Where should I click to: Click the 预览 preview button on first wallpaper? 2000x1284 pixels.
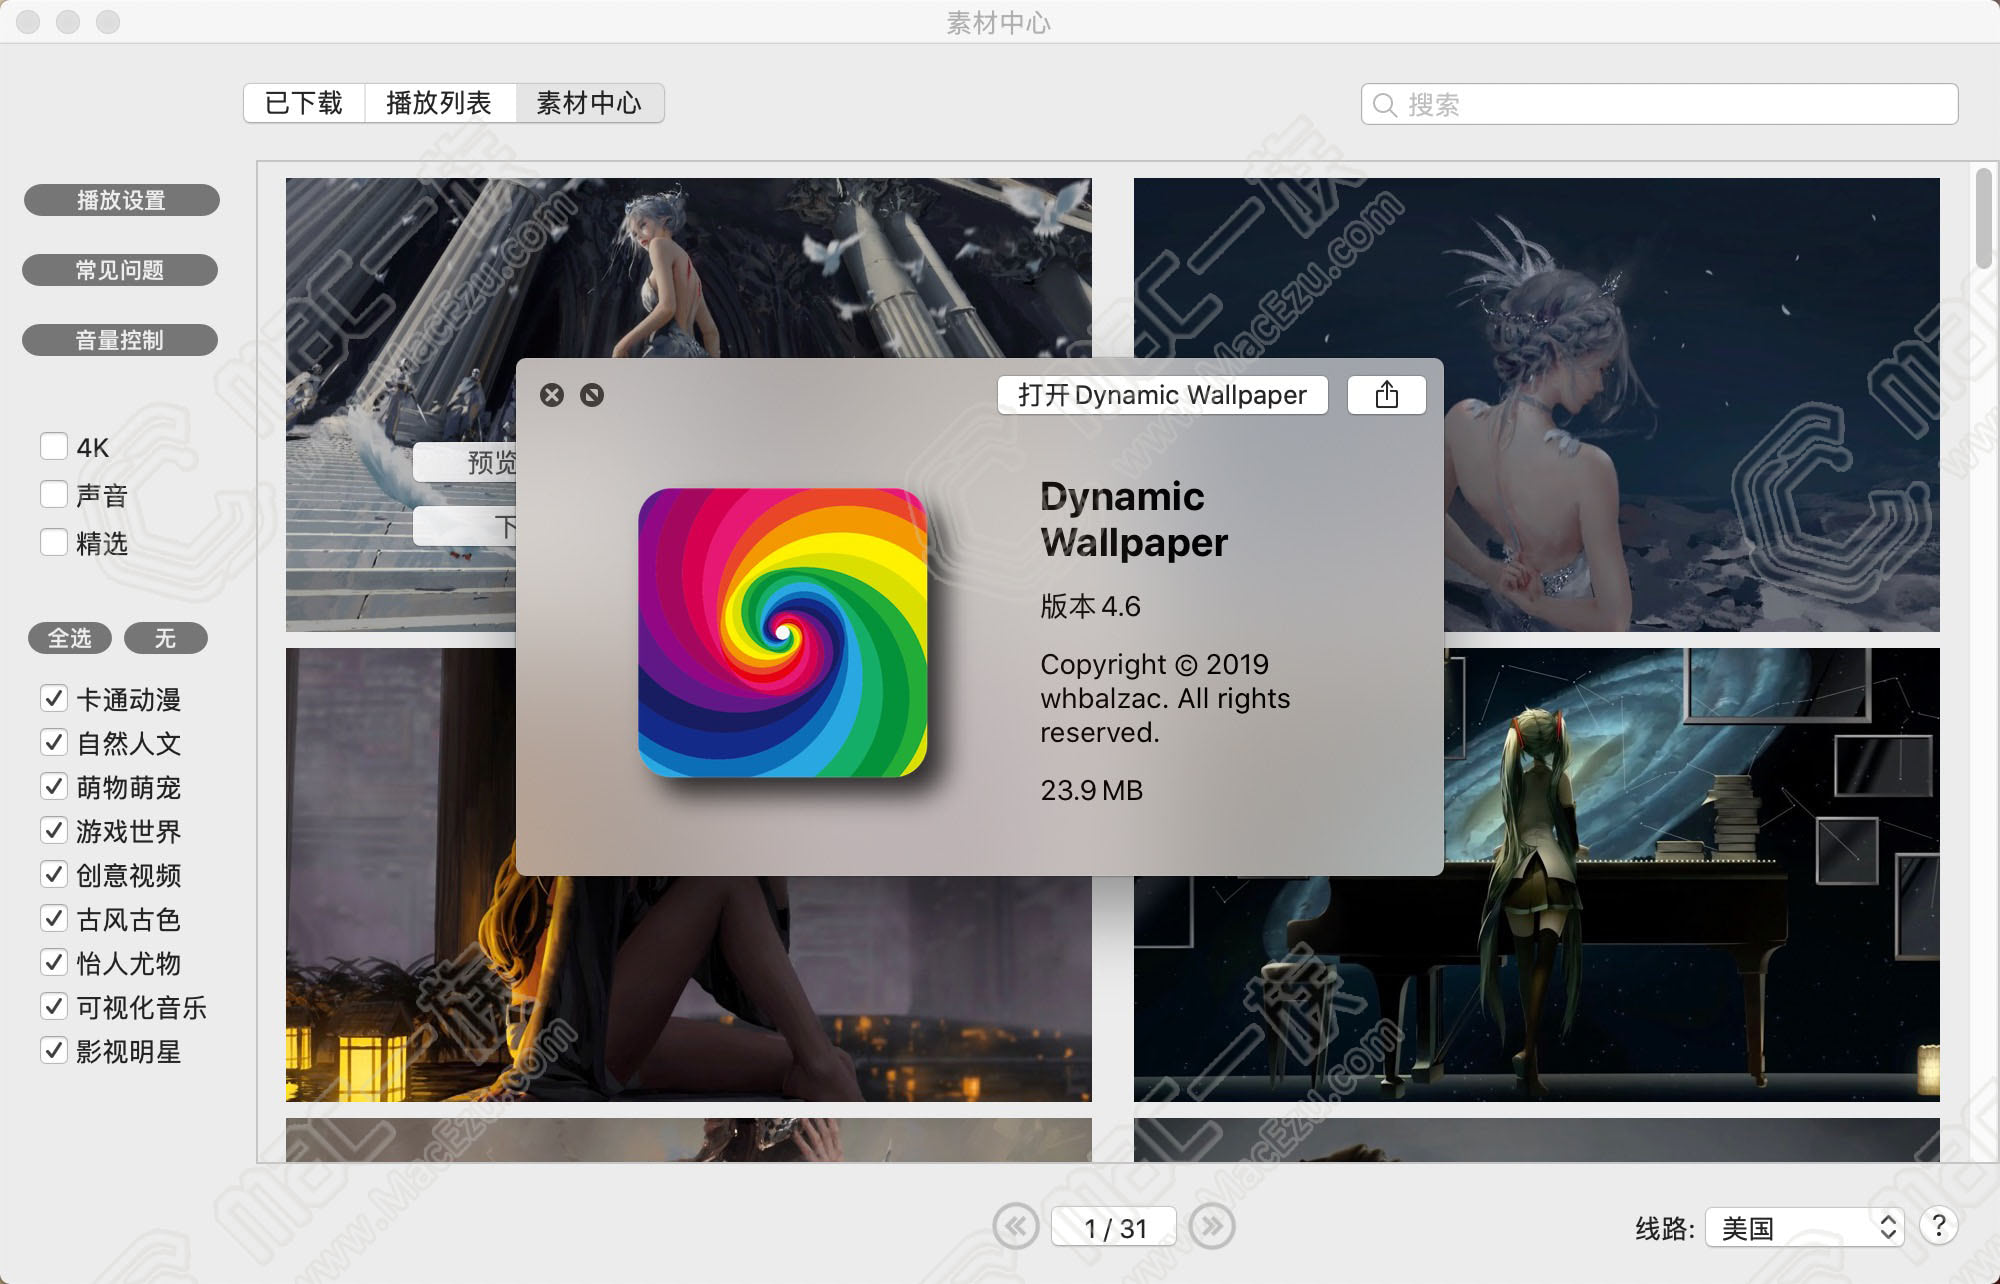[466, 462]
